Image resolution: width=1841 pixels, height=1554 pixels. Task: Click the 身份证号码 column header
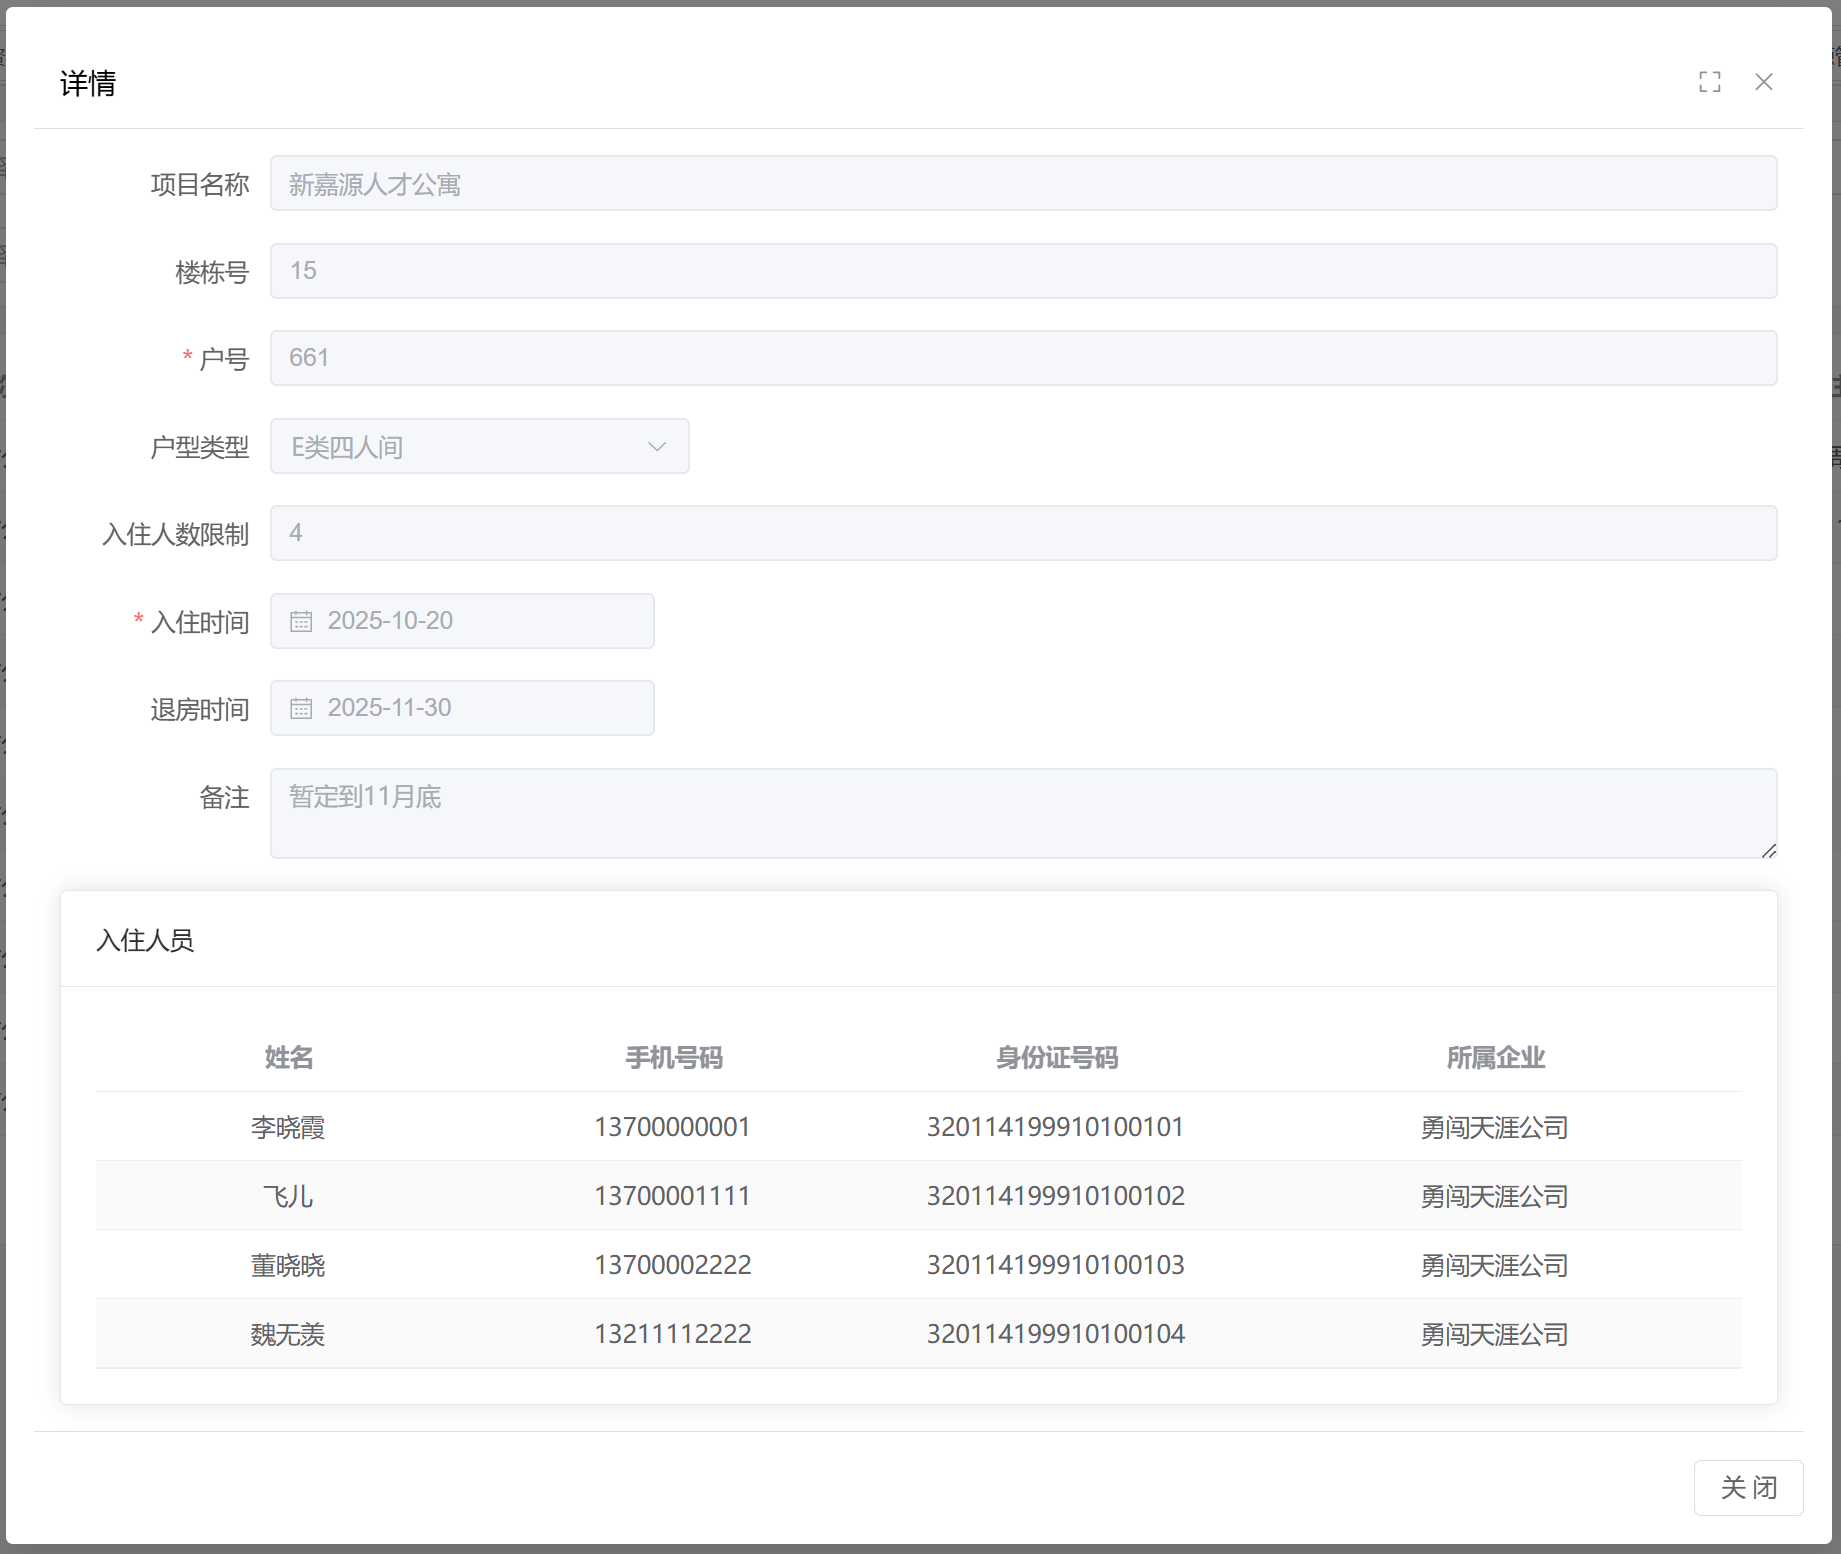[1056, 1057]
